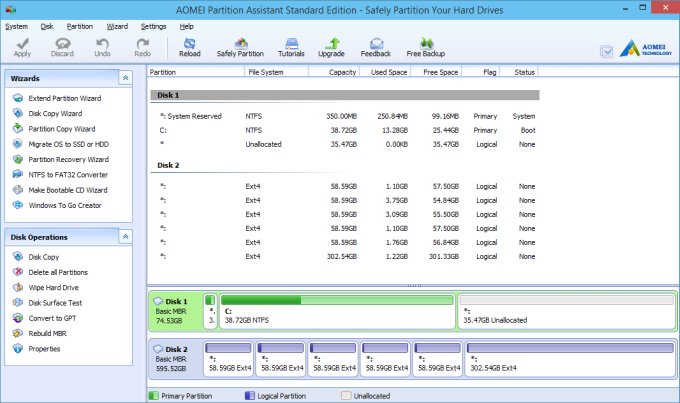Screen dimensions: 680x403
Task: Sort by the Flag column header
Action: pyautogui.click(x=481, y=72)
